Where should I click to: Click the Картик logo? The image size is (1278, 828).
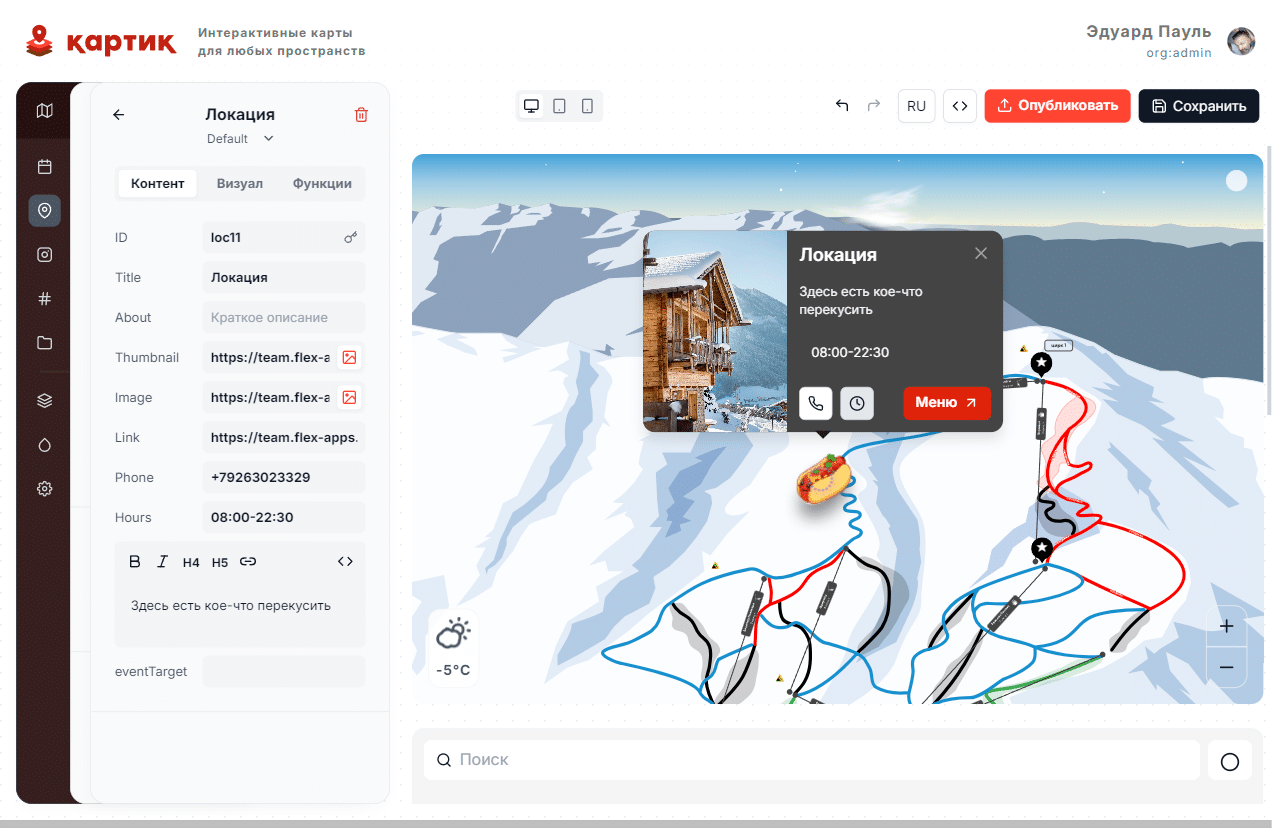[x=101, y=41]
